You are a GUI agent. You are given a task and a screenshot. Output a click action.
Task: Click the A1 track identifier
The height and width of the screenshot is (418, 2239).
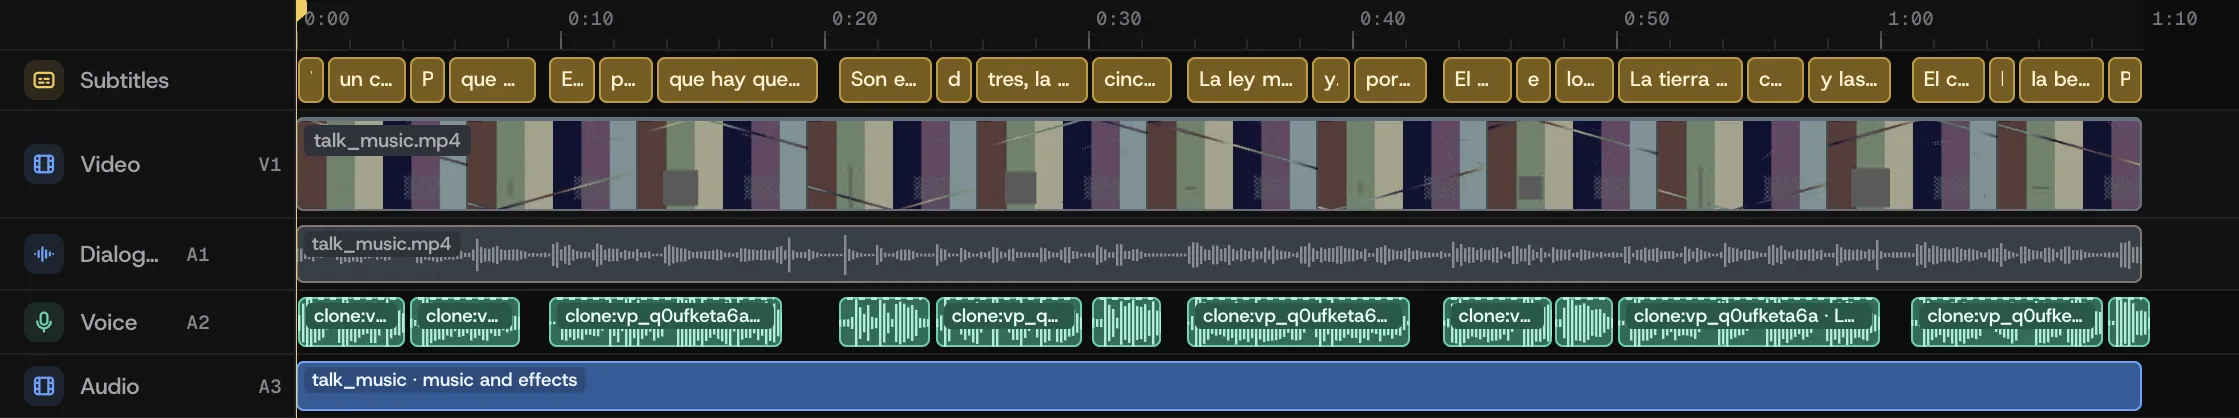198,255
